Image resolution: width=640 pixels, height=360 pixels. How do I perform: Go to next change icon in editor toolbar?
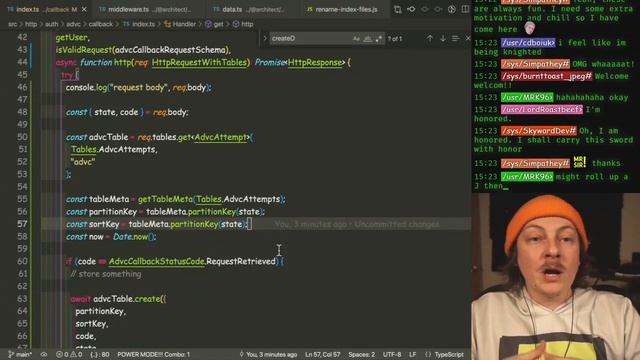click(x=438, y=9)
